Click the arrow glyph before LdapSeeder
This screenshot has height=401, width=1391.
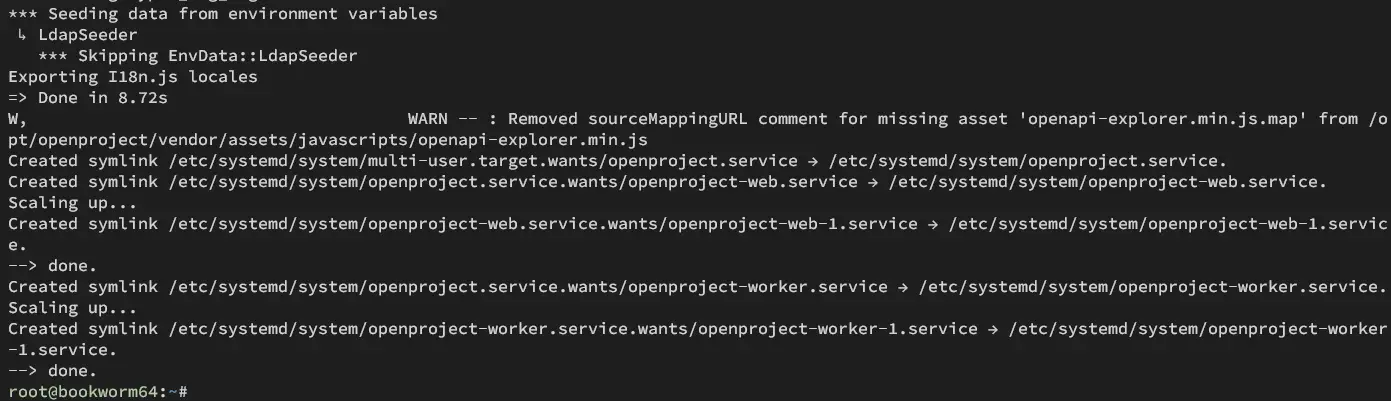(x=23, y=35)
